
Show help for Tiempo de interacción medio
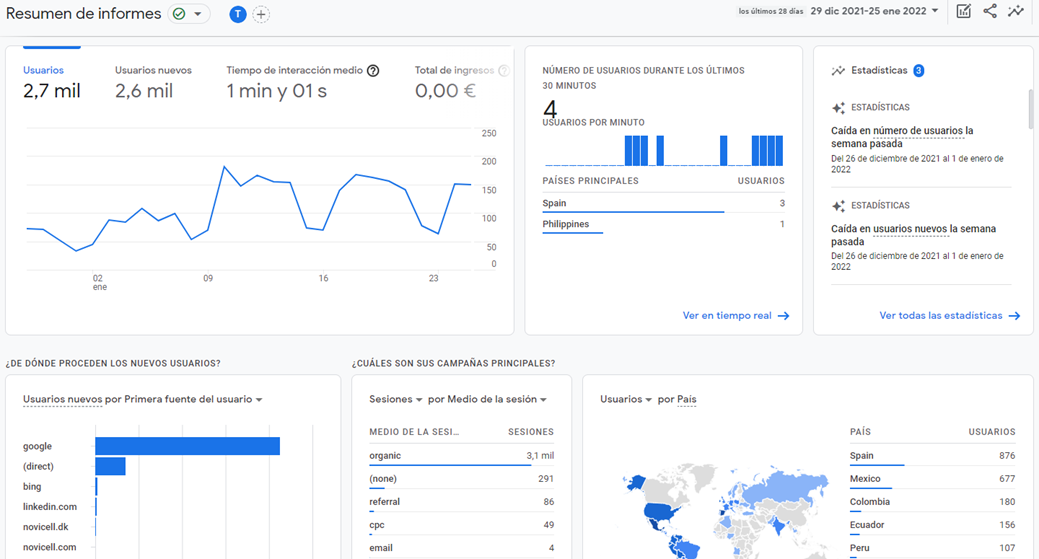pos(373,70)
